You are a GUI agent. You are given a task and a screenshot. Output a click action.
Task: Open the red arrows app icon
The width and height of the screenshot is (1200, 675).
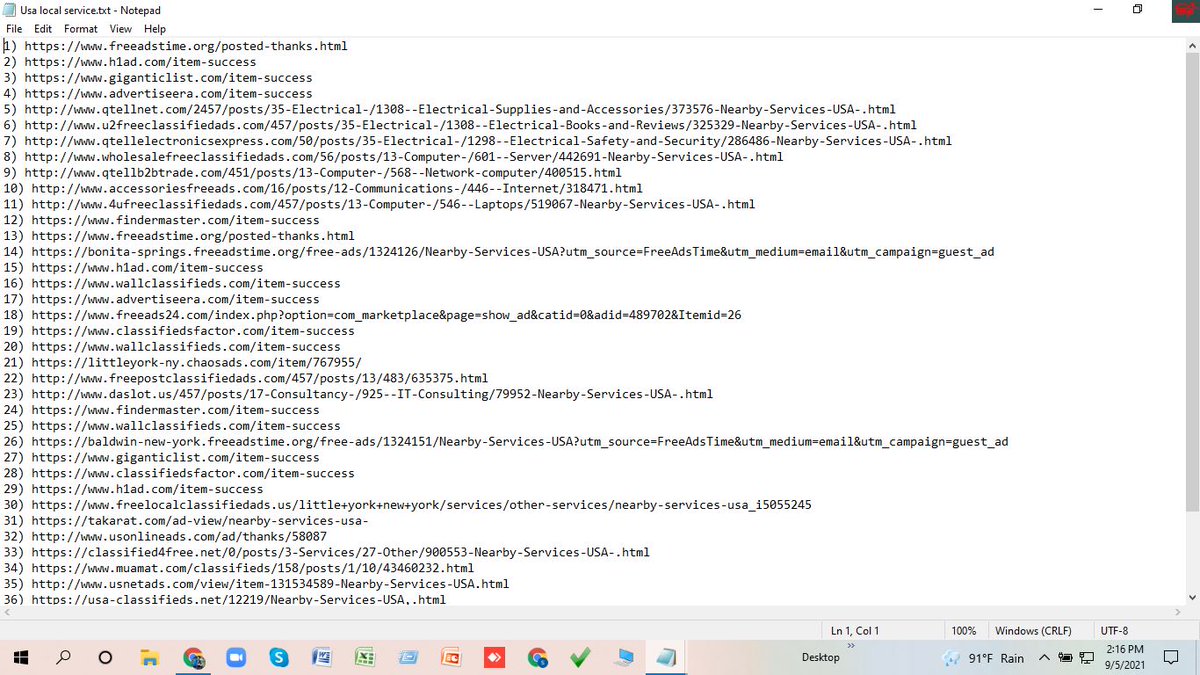click(495, 658)
